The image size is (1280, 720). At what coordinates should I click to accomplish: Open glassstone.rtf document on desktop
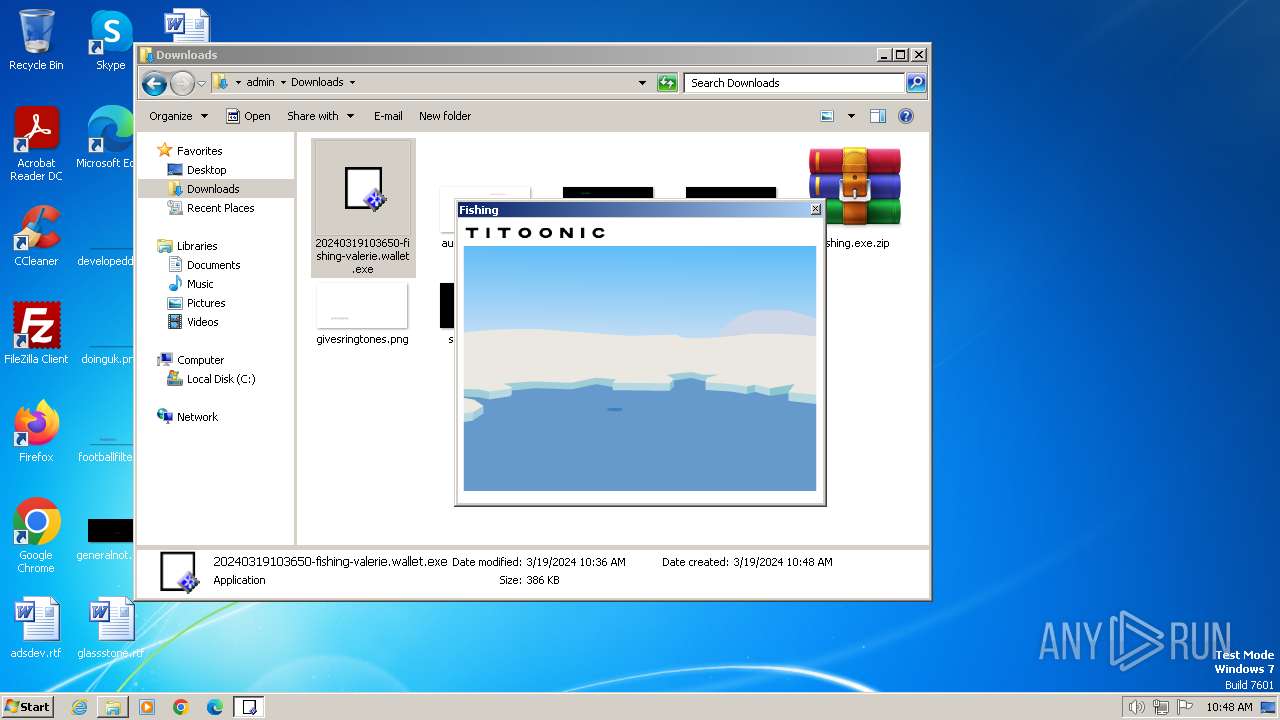pyautogui.click(x=110, y=628)
